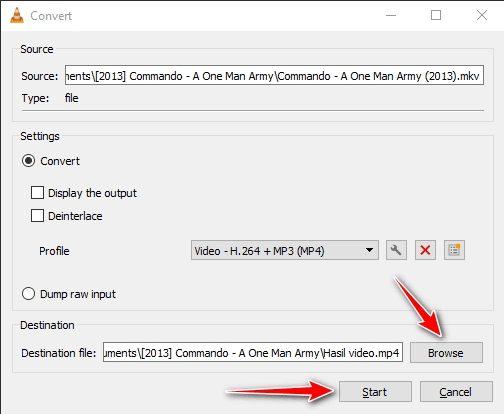This screenshot has height=414, width=504.
Task: Click the 'Settings' group title
Action: coord(40,136)
